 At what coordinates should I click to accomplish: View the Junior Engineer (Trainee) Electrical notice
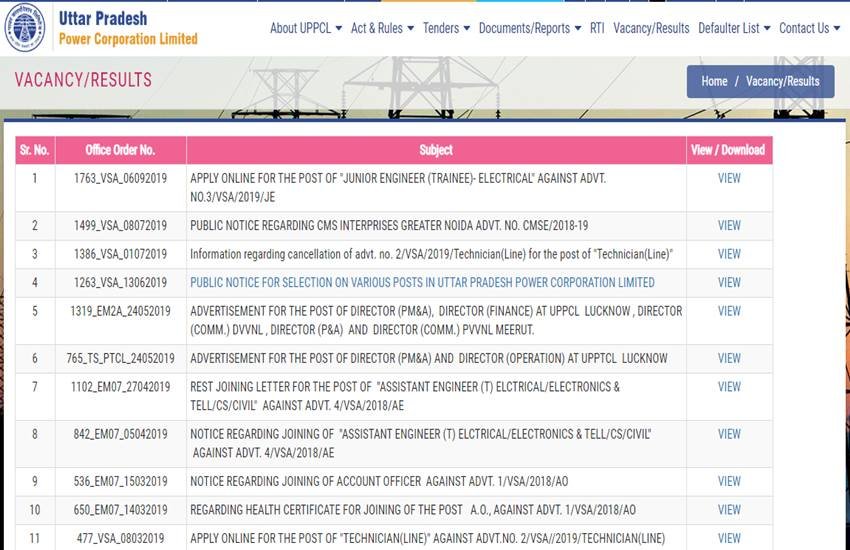[729, 178]
